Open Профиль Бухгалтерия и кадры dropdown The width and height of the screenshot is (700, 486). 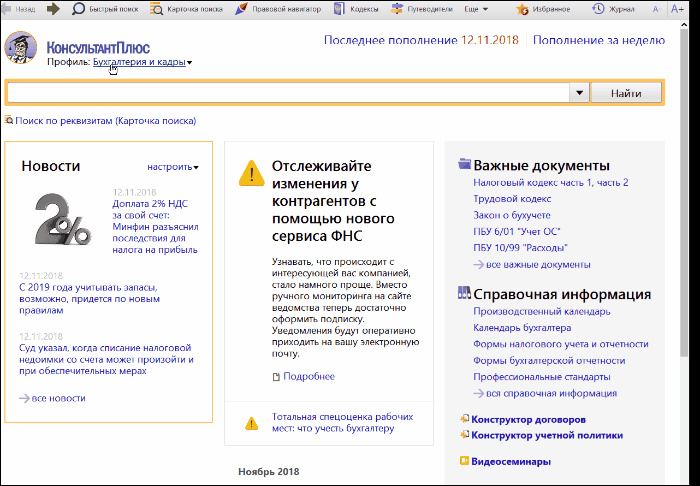pyautogui.click(x=142, y=62)
